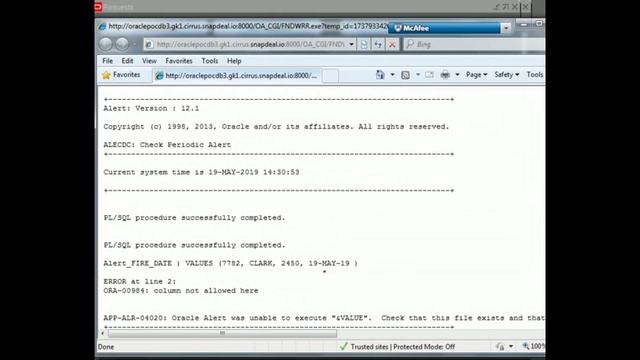
Task: Click the Home icon in command bar
Action: click(x=380, y=75)
